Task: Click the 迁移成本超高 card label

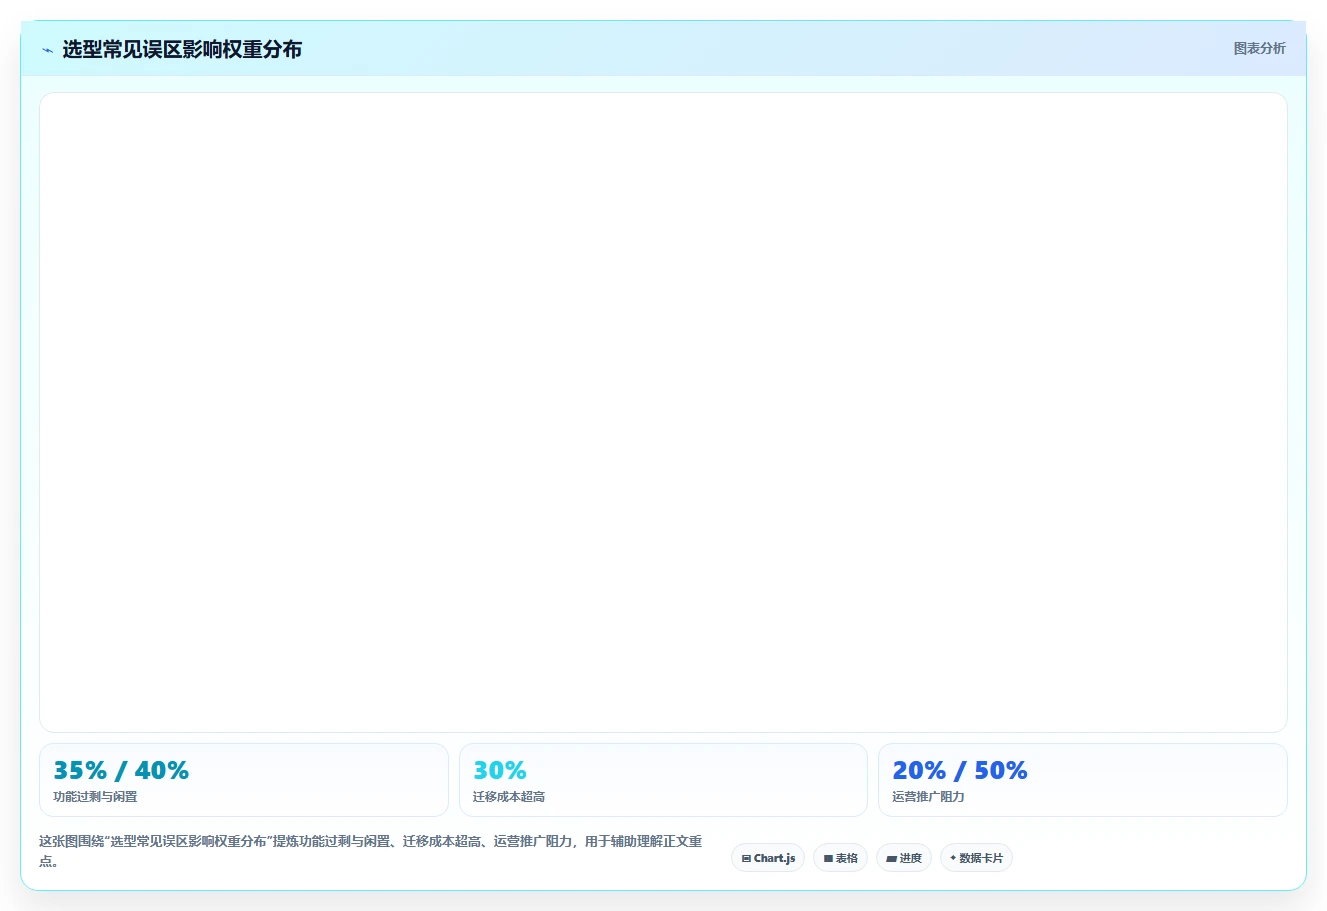Action: click(509, 797)
